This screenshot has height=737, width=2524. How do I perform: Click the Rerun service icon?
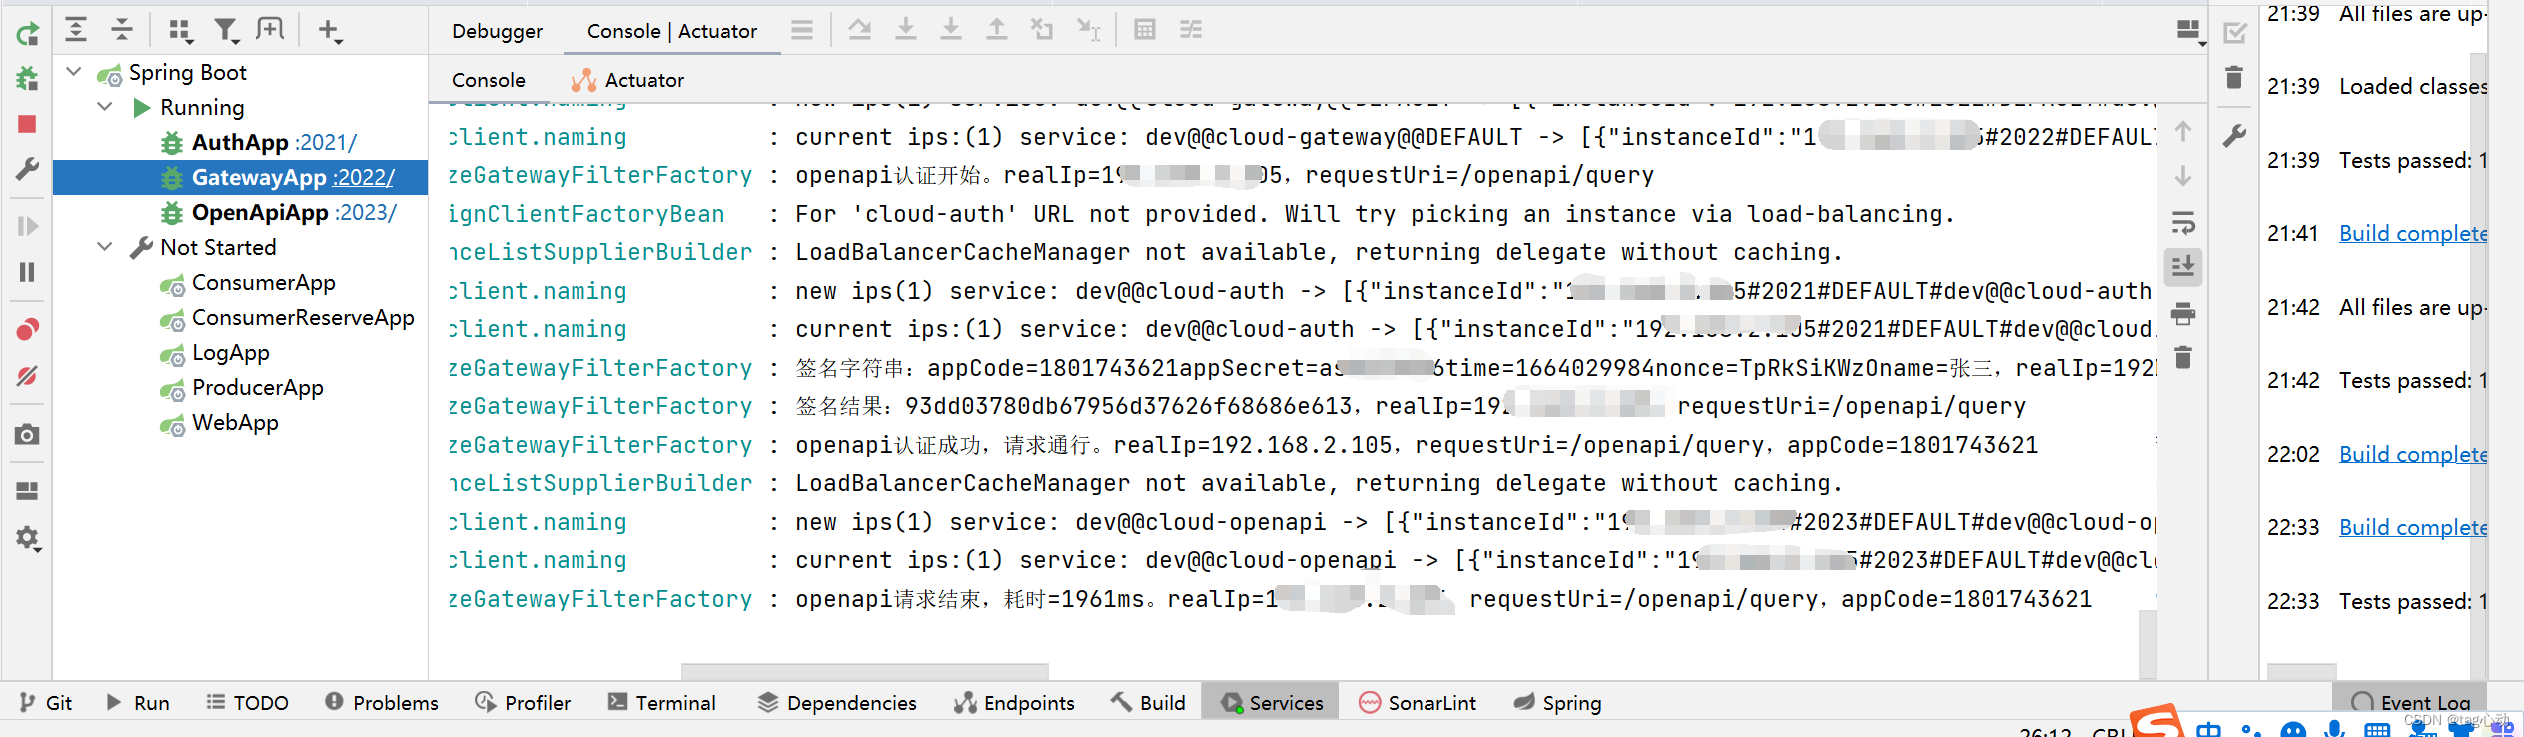[x=27, y=33]
